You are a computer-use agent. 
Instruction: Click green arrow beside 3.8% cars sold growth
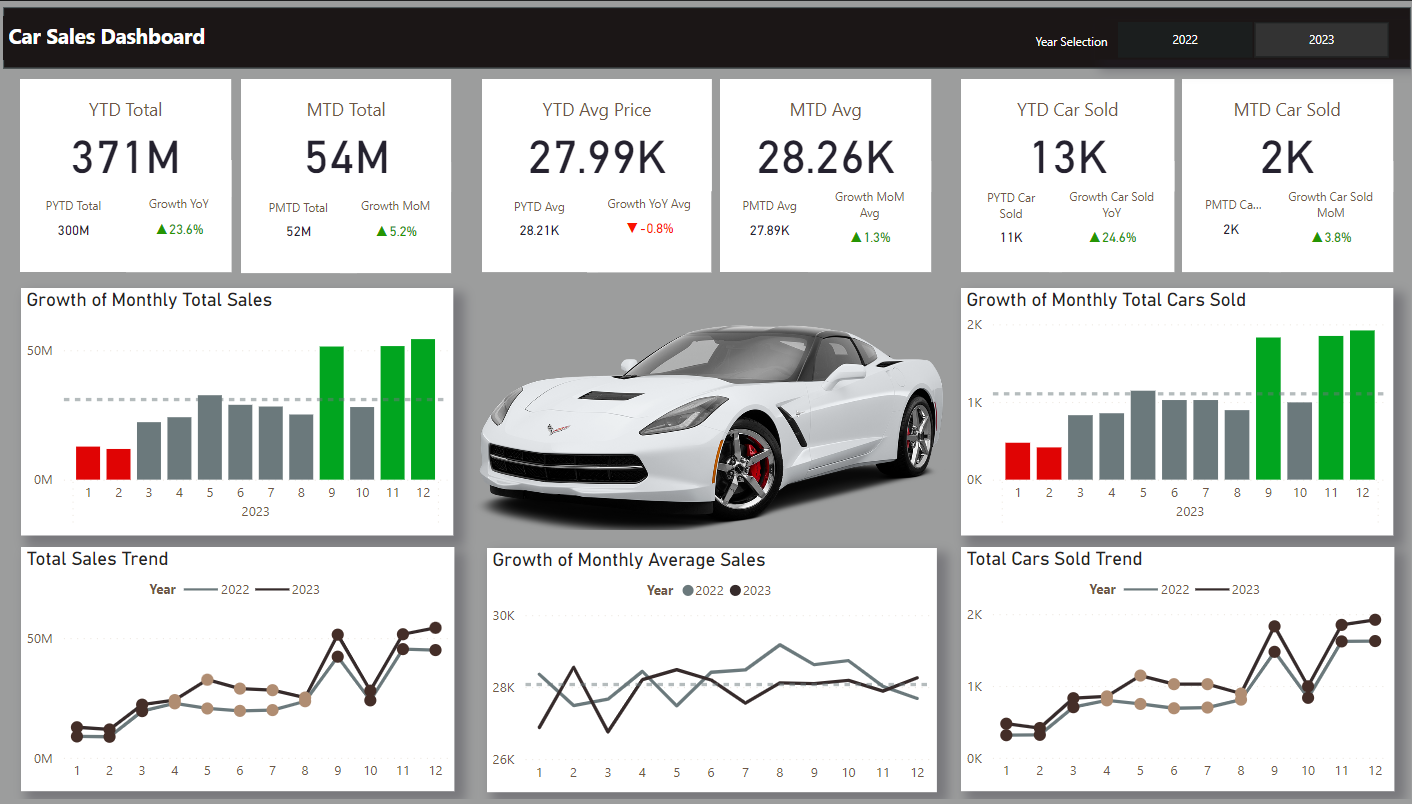tap(1317, 237)
